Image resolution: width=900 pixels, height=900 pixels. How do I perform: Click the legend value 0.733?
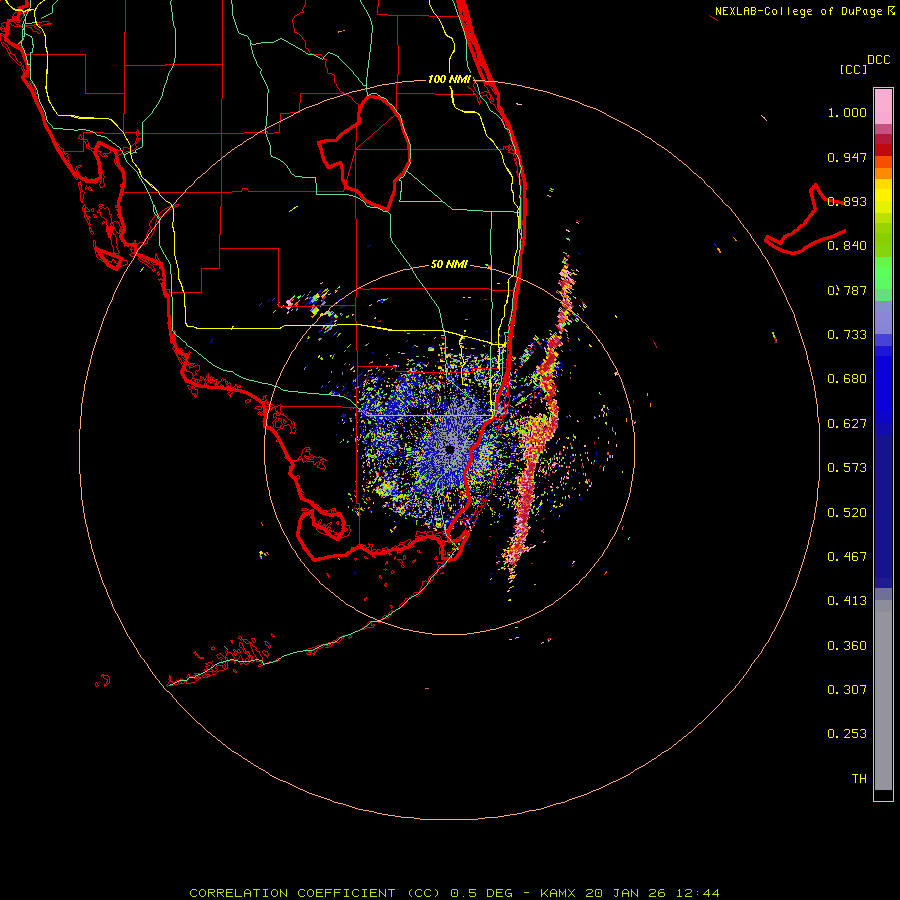tap(847, 335)
